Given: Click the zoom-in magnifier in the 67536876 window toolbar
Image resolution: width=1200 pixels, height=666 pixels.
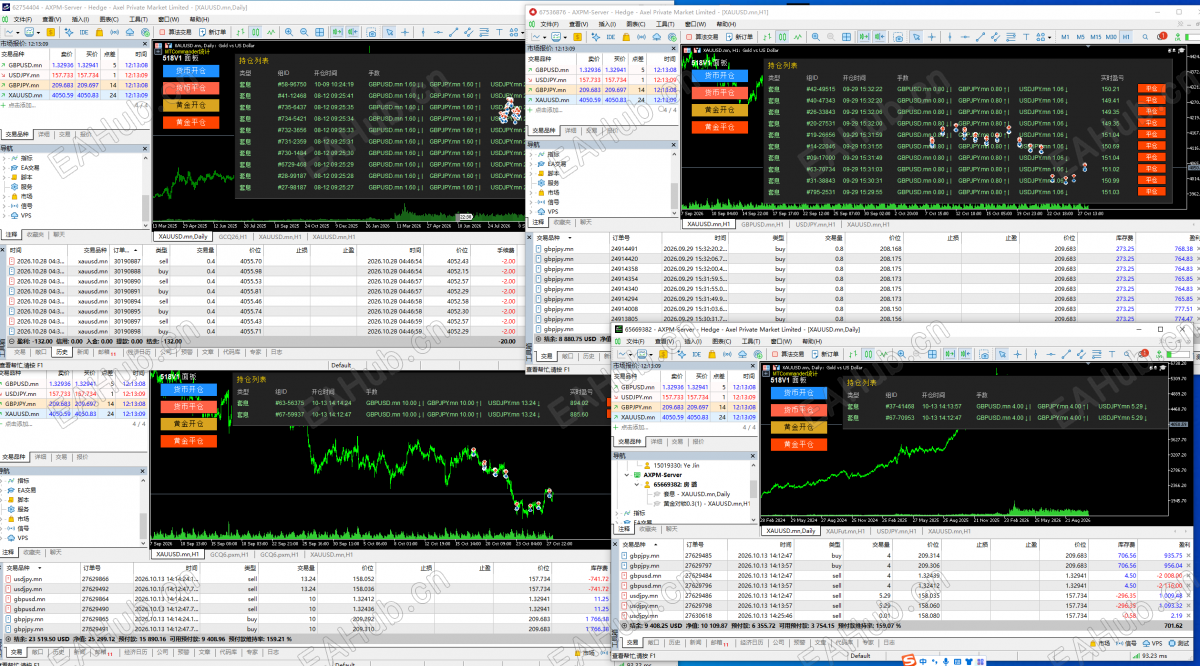Looking at the screenshot, I should [x=816, y=36].
